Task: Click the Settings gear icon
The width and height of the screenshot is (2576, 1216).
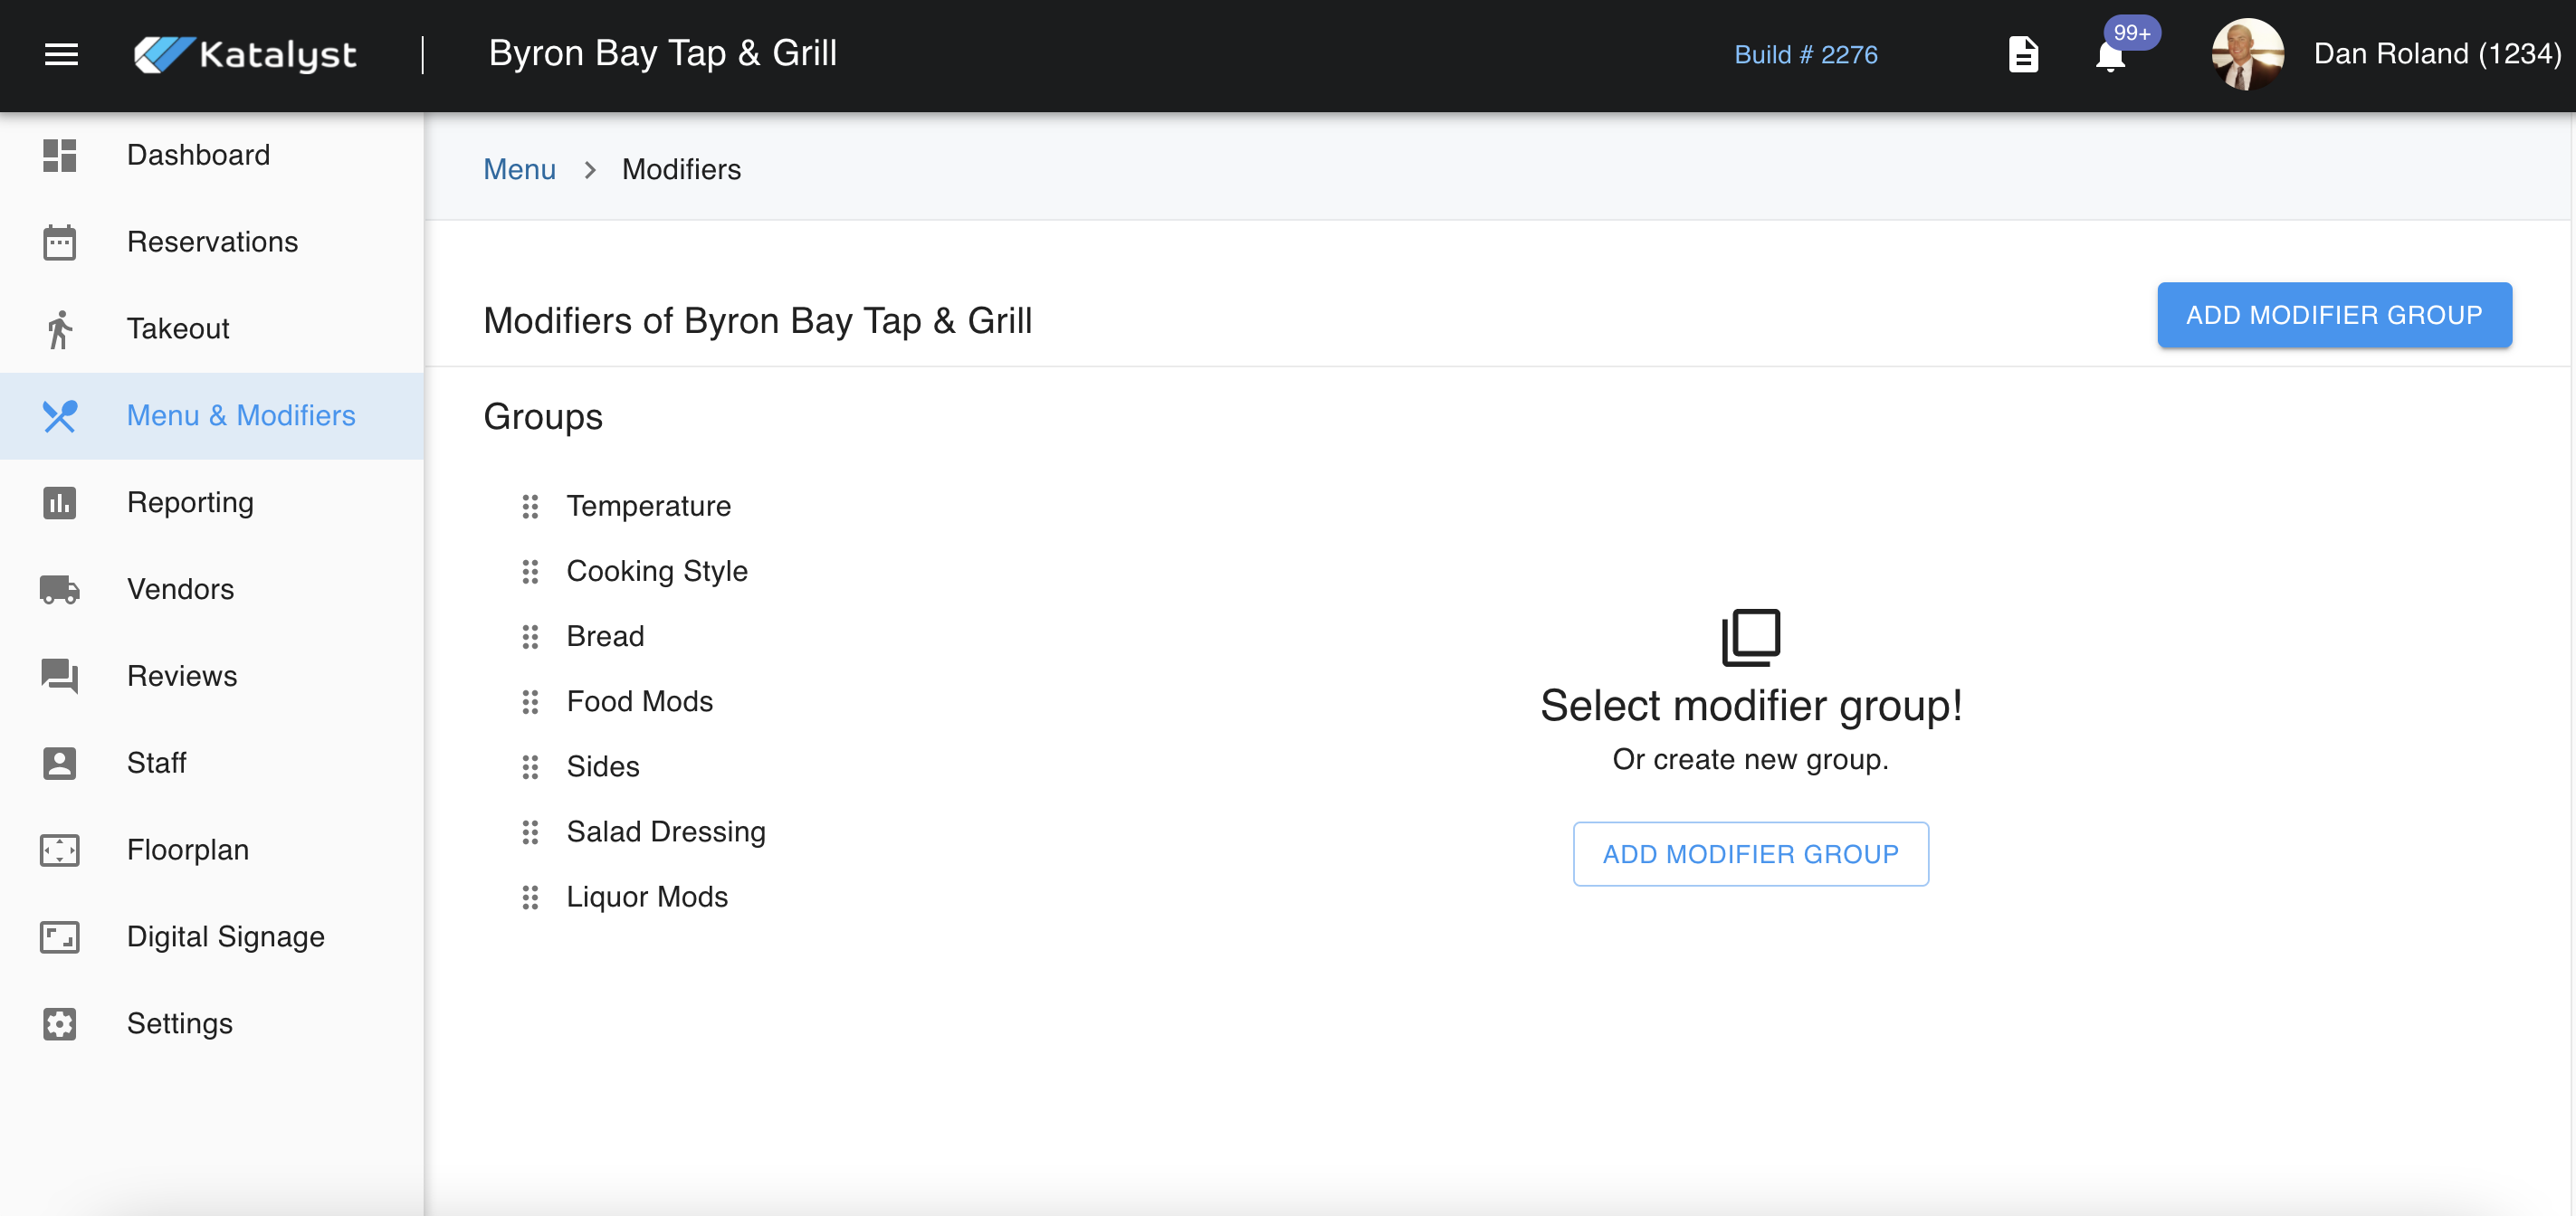Action: pyautogui.click(x=60, y=1023)
